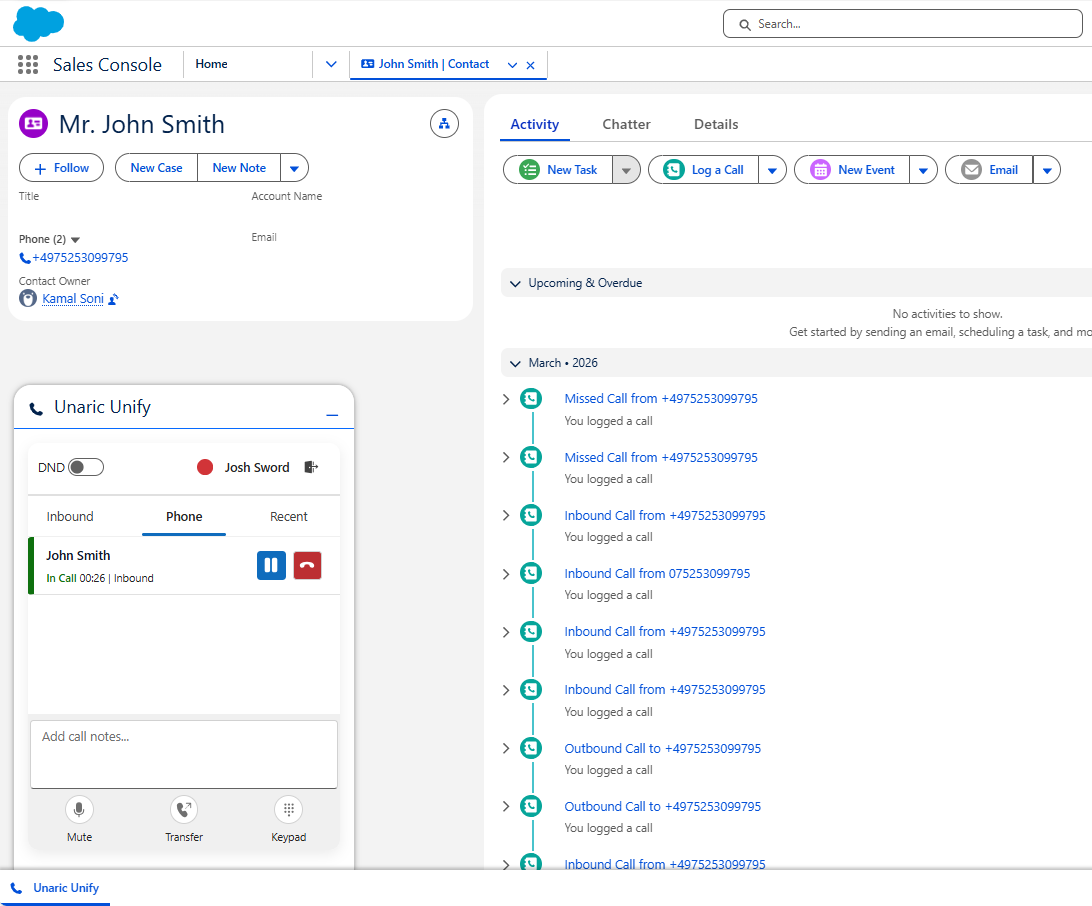Screen dimensions: 1092x906
Task: Toggle the DND switch
Action: coord(86,467)
